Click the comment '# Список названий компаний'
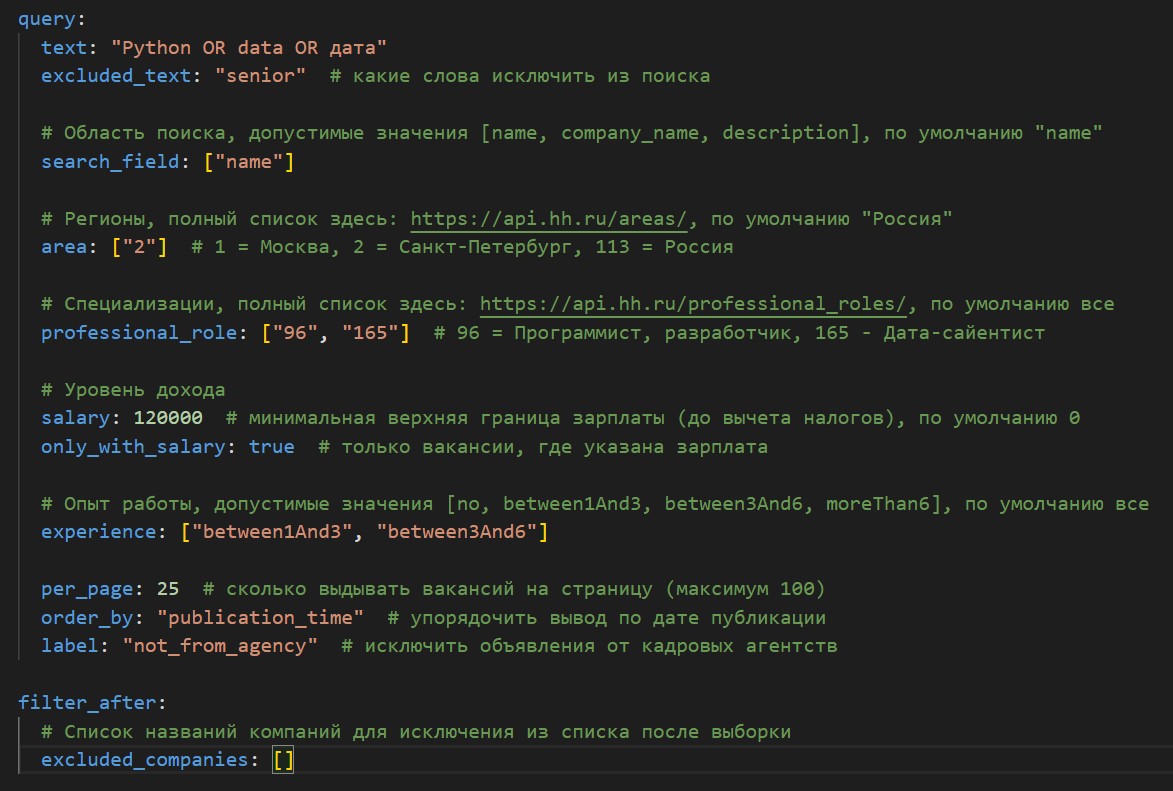This screenshot has height=791, width=1173. coord(416,731)
